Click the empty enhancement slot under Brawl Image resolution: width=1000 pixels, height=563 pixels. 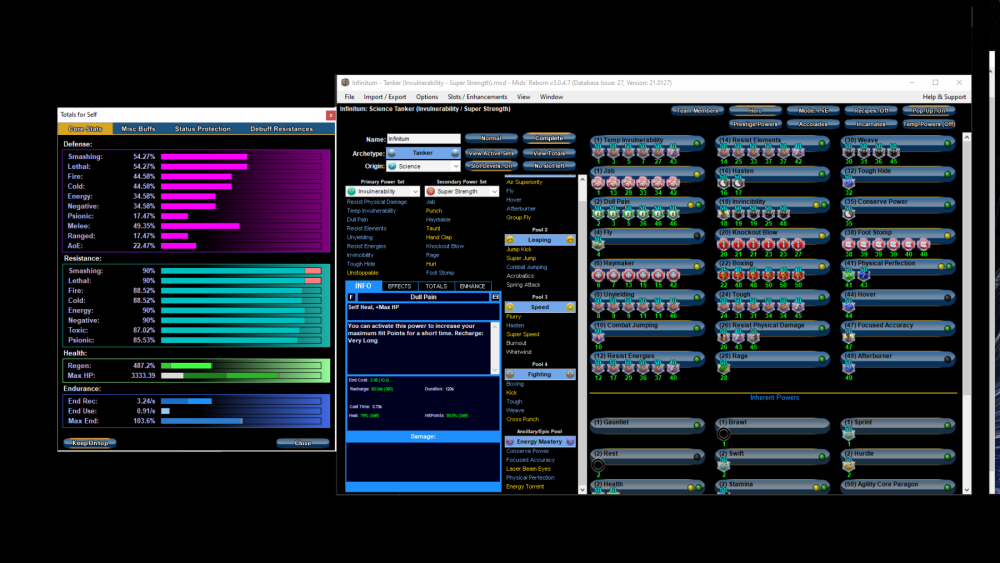(724, 433)
